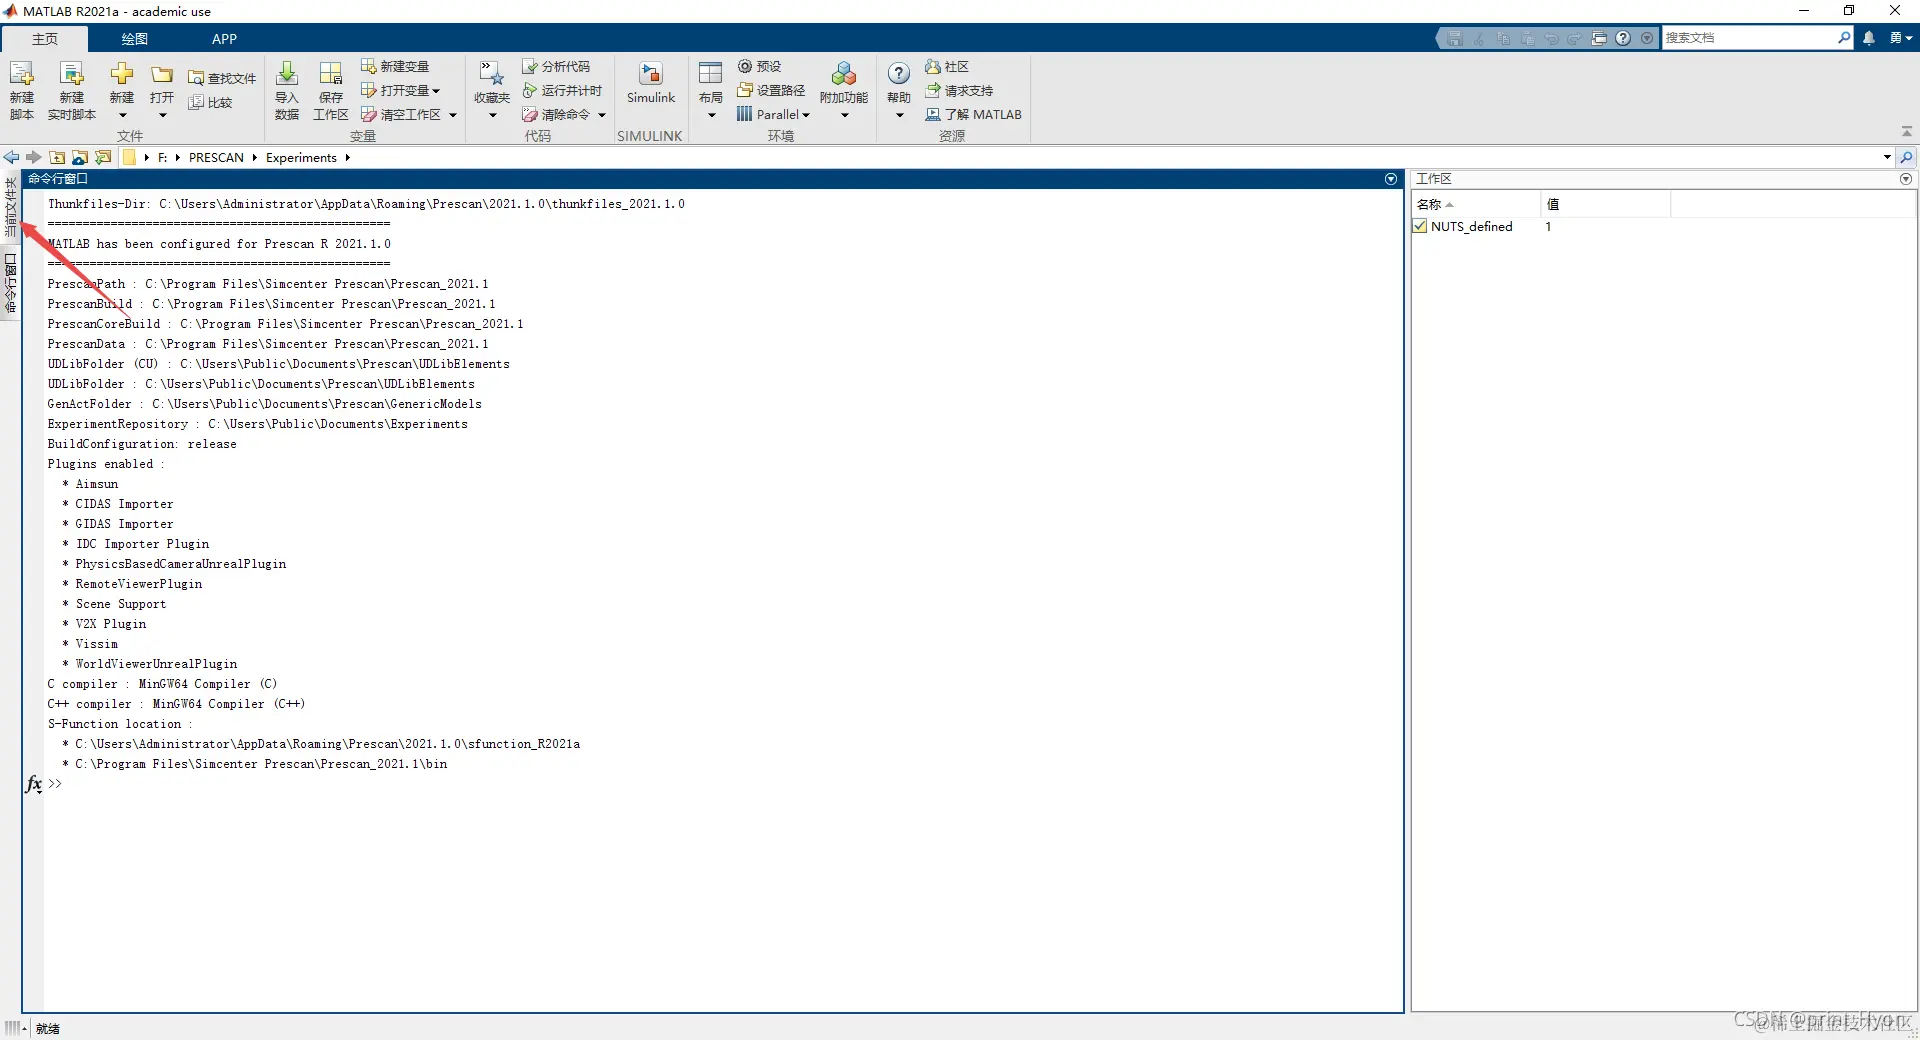Open 预设 (Preferences)
This screenshot has width=1920, height=1040.
pyautogui.click(x=760, y=66)
